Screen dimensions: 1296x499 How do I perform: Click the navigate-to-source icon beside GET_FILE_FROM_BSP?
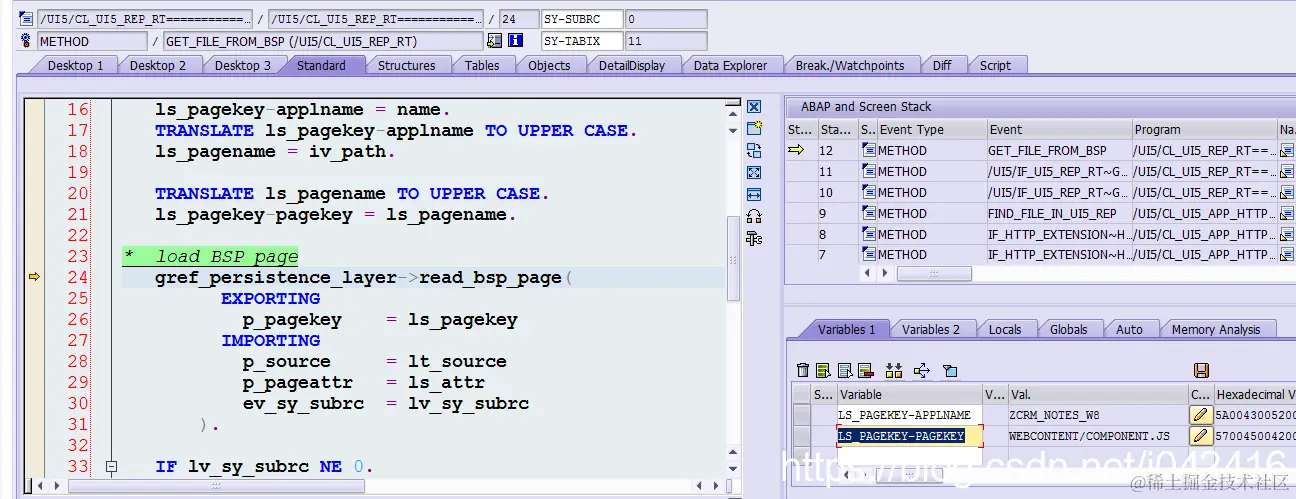click(494, 41)
